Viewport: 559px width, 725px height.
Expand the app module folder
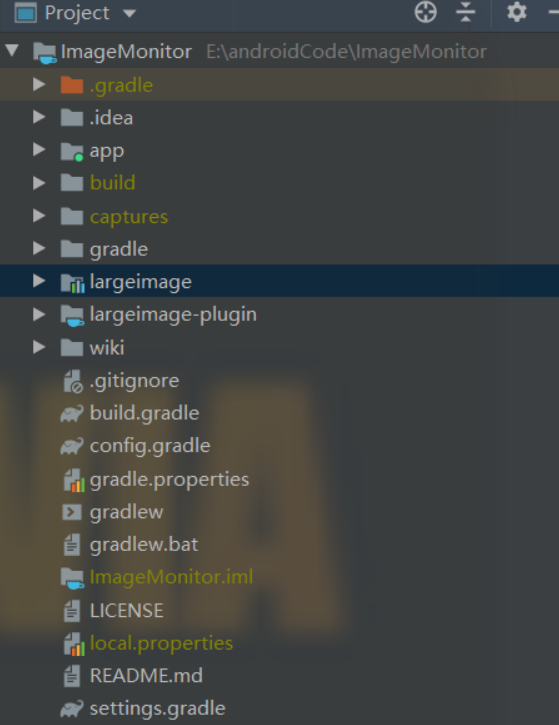(39, 150)
